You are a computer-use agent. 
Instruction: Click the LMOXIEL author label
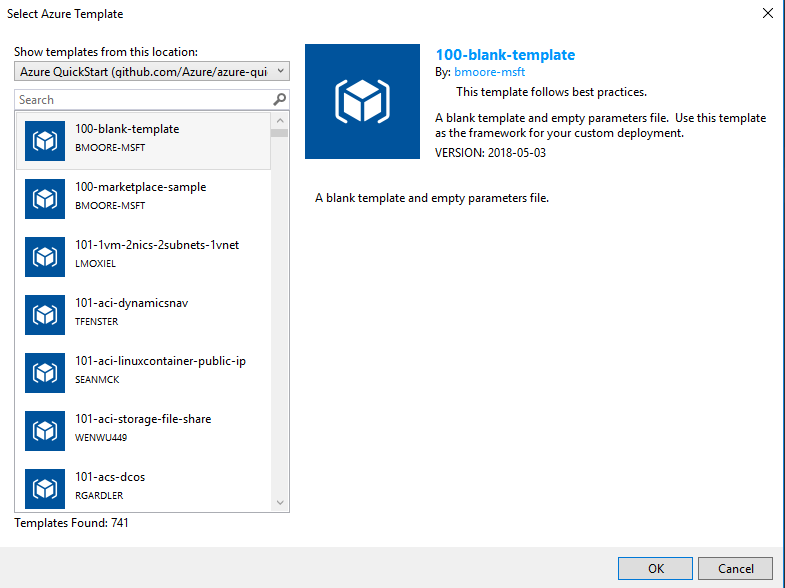pos(95,264)
